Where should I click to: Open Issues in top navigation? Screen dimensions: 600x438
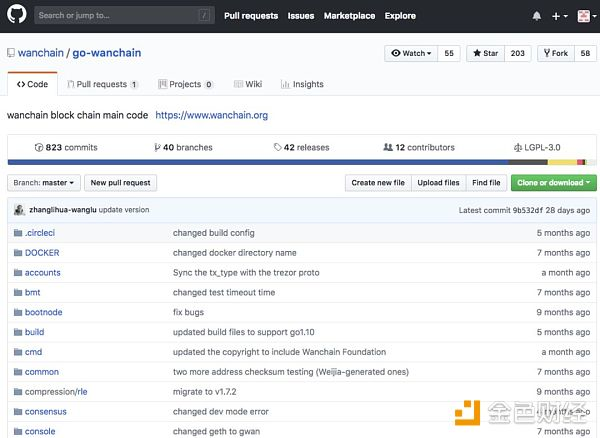pos(301,16)
